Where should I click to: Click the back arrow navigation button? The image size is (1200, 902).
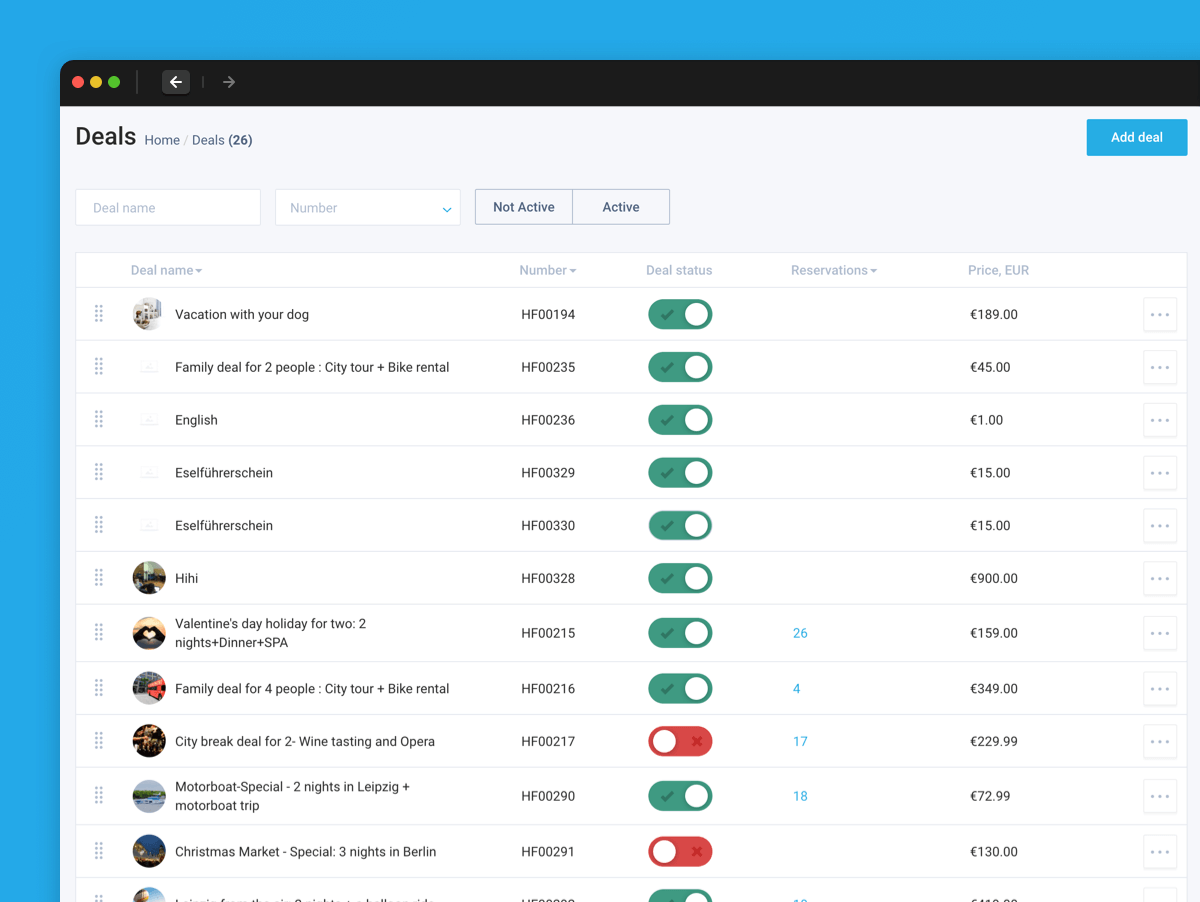[x=176, y=82]
